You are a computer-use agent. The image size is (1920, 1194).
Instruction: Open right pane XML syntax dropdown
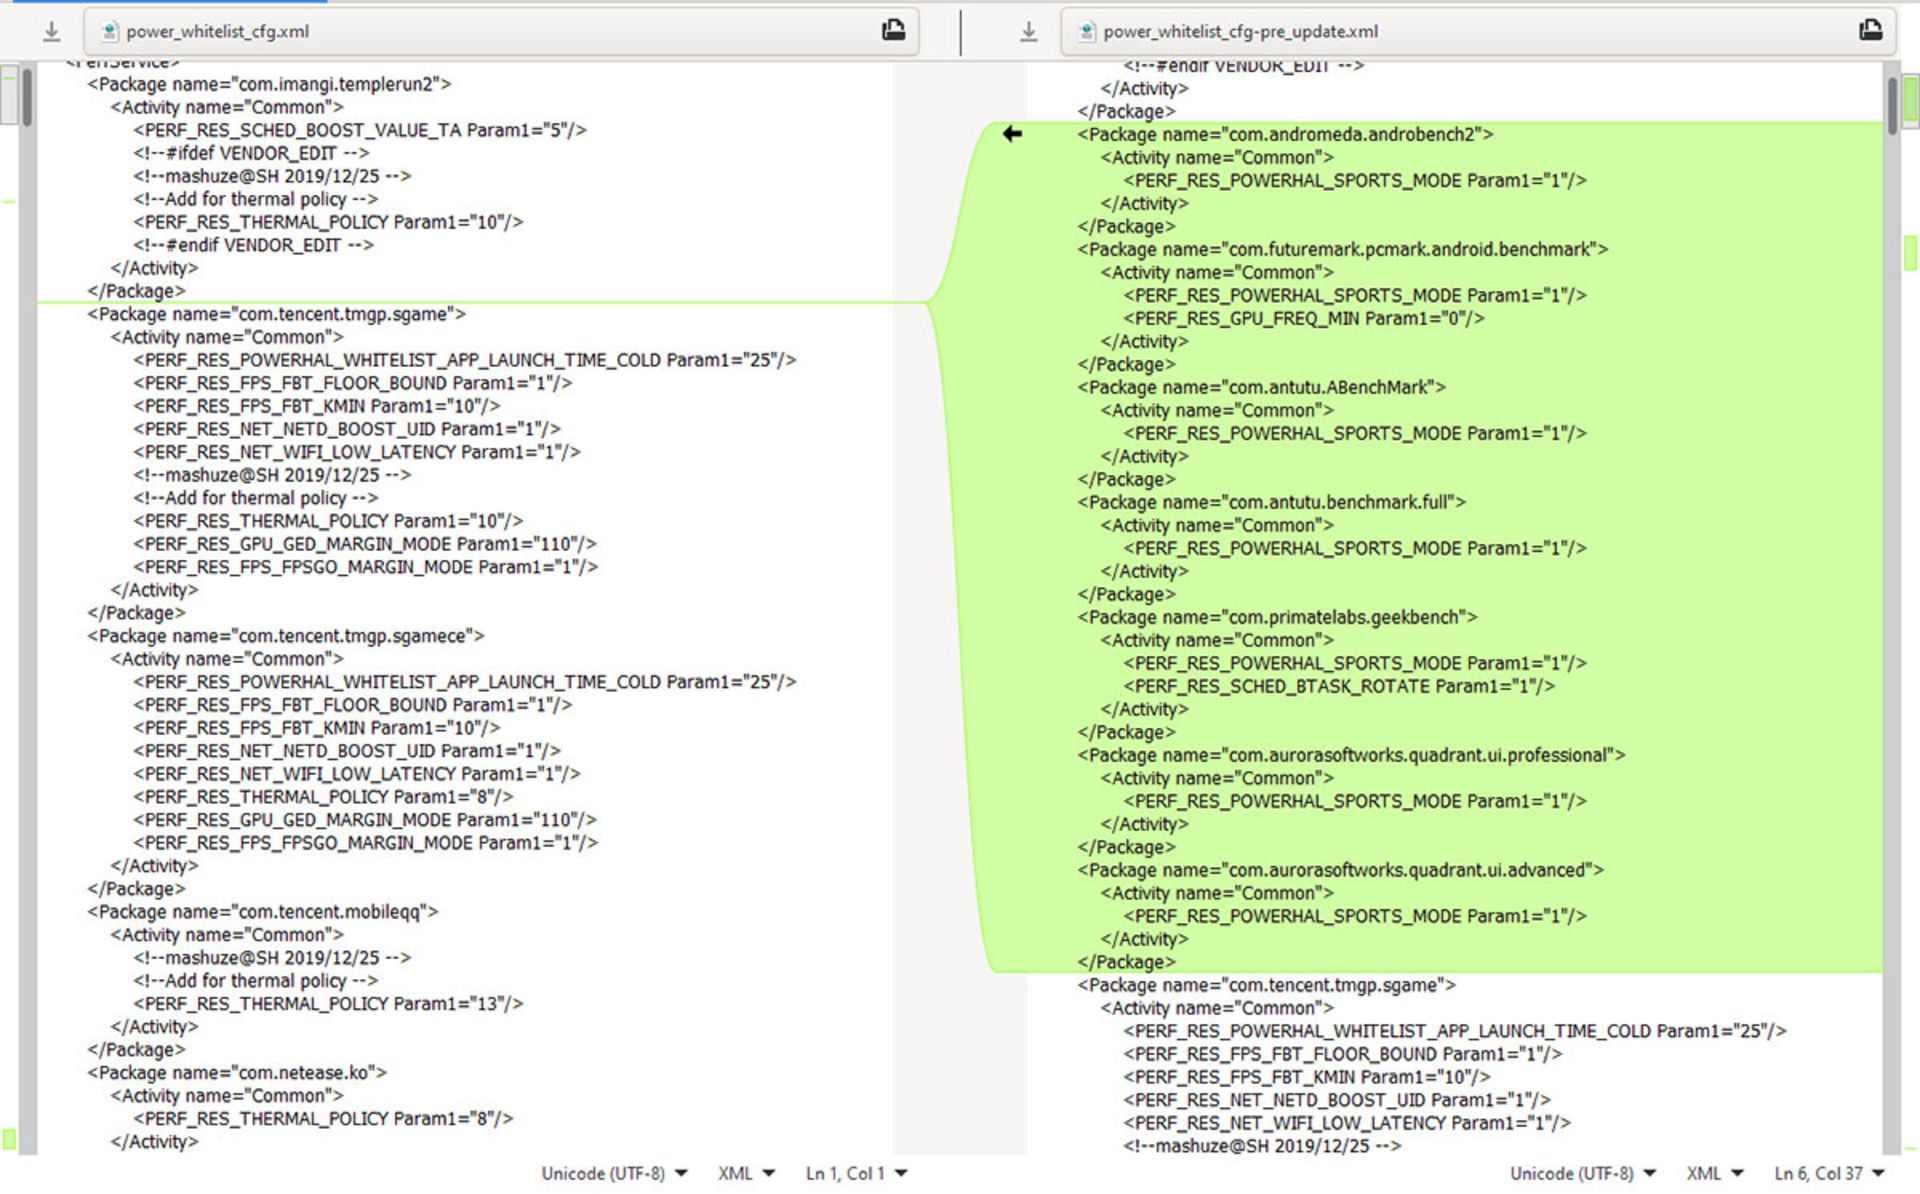1714,1173
